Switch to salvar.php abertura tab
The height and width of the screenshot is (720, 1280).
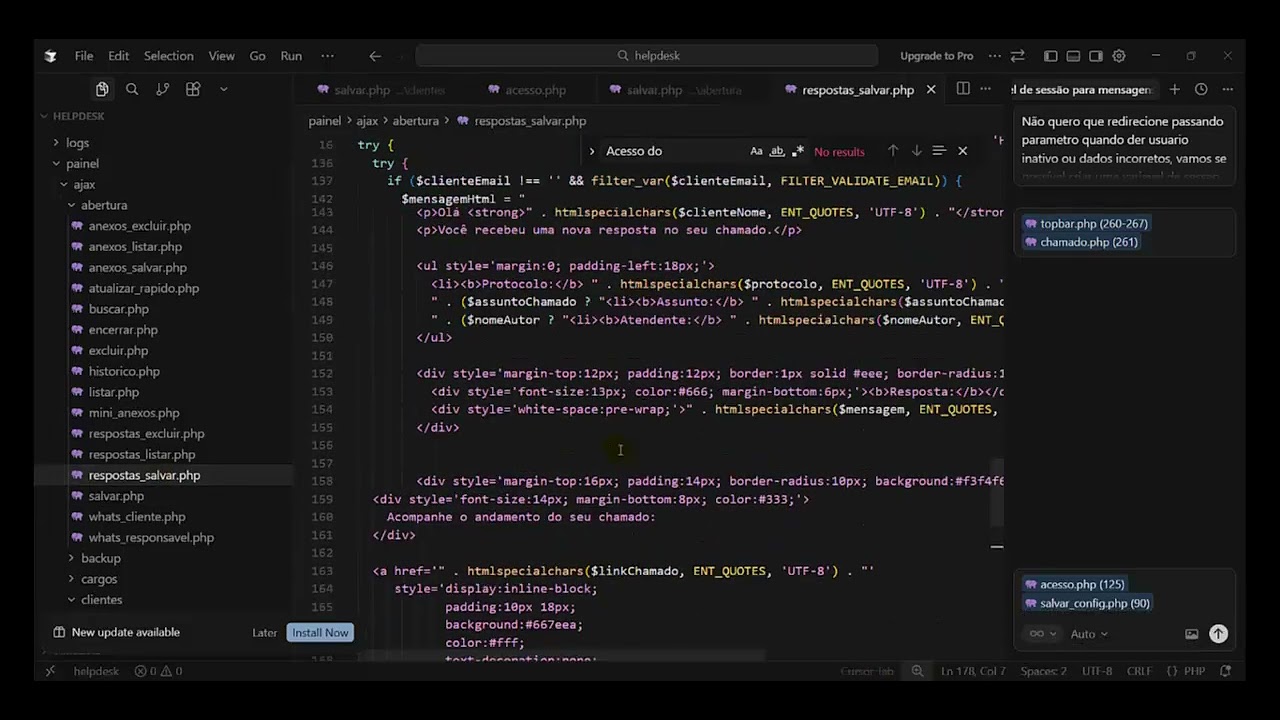(684, 90)
